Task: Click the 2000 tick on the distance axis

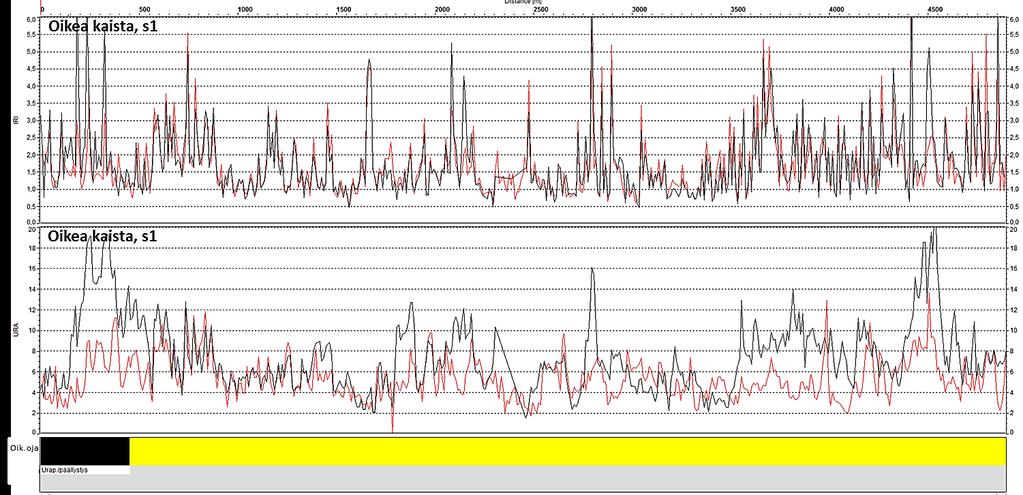Action: pyautogui.click(x=442, y=9)
